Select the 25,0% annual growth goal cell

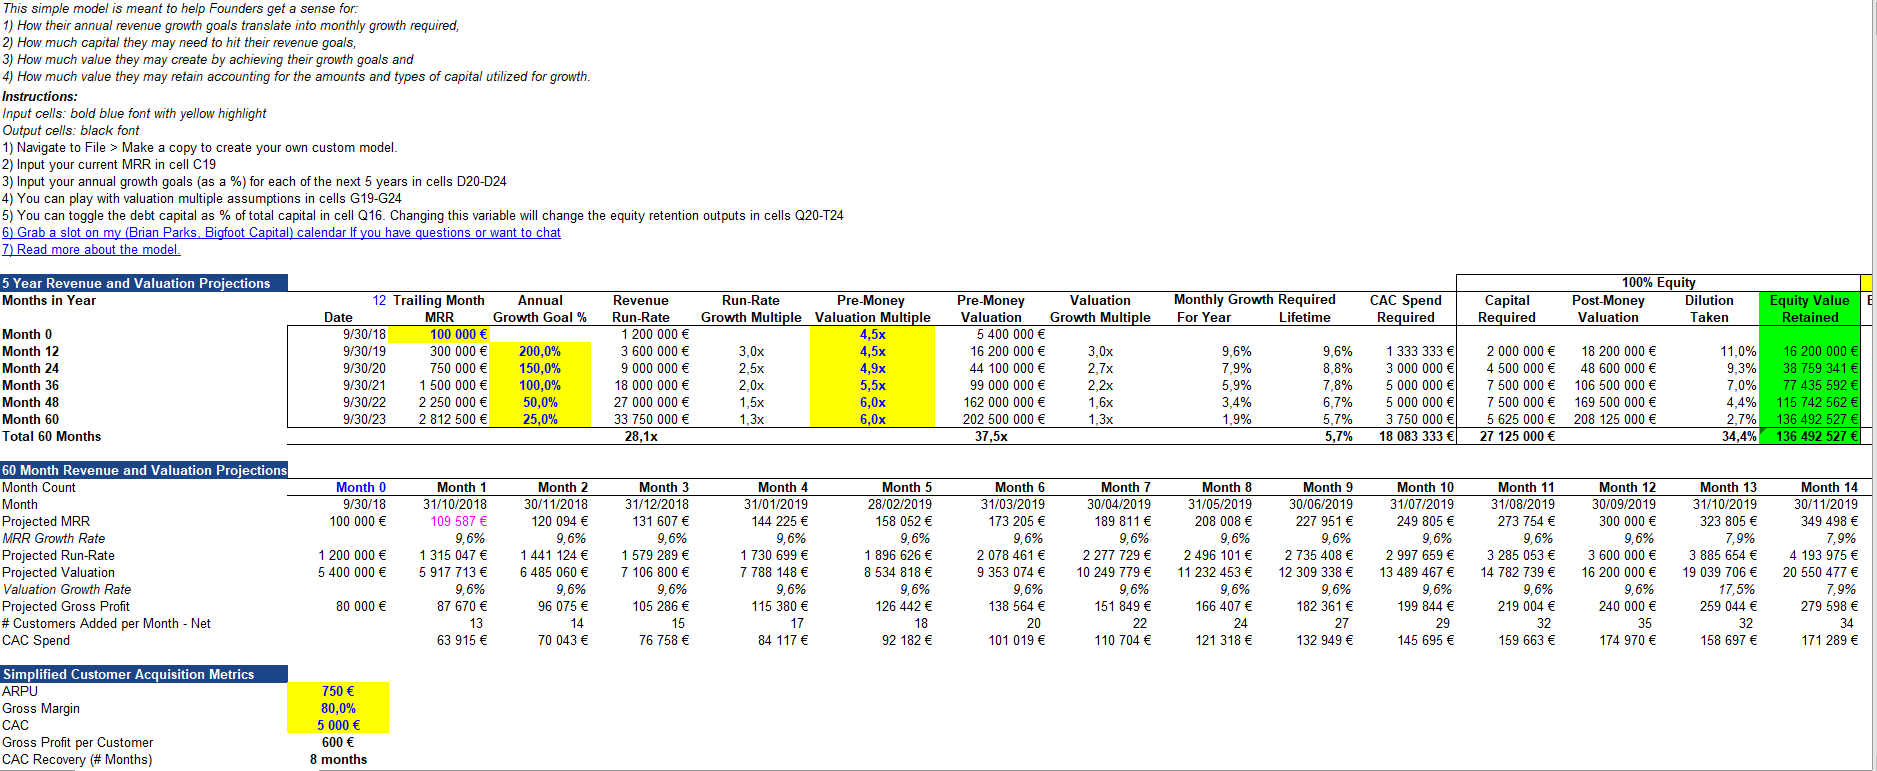540,419
